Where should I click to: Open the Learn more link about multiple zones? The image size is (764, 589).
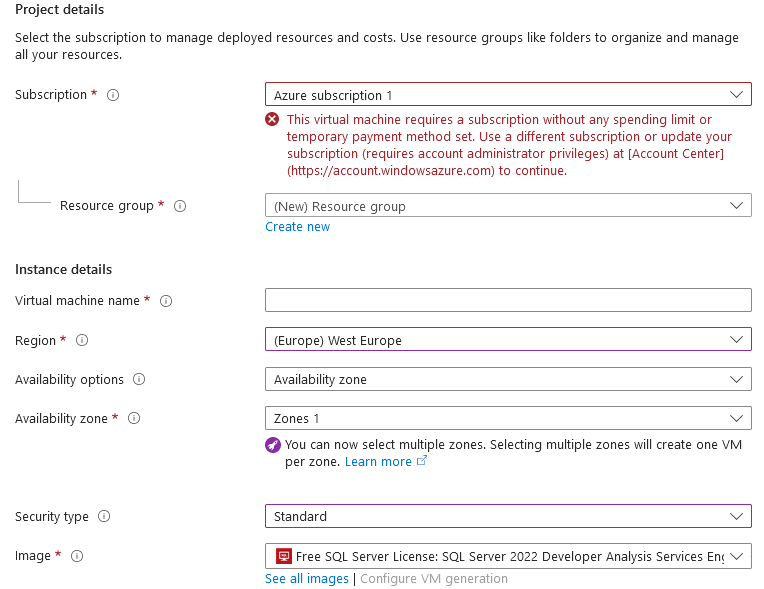tap(378, 462)
